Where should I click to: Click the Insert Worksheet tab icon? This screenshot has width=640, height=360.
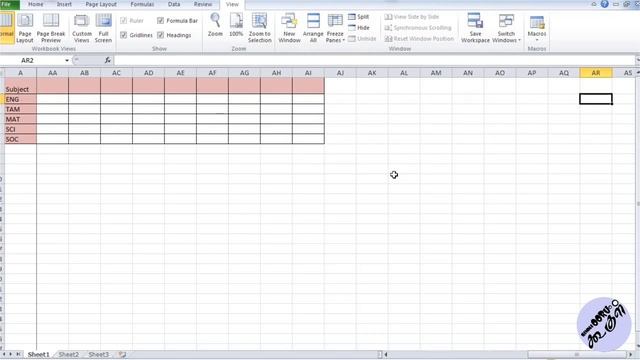(122, 354)
